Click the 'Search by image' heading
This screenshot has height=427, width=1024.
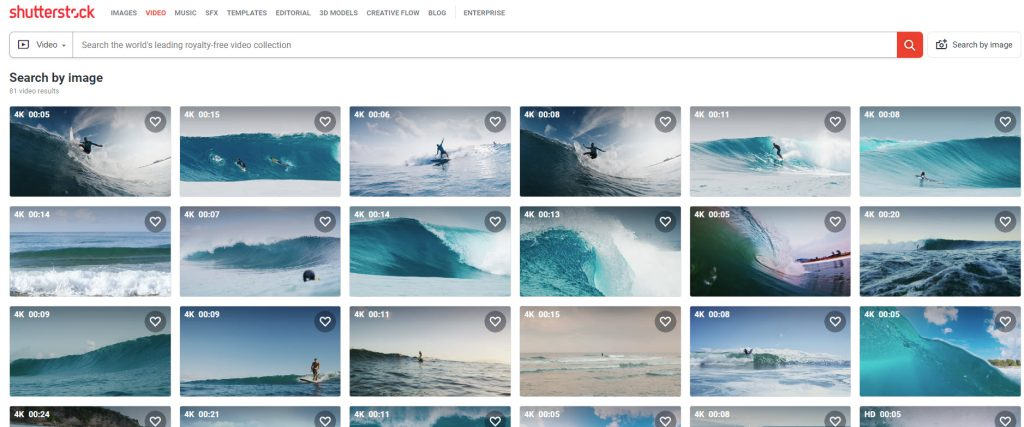(x=56, y=78)
